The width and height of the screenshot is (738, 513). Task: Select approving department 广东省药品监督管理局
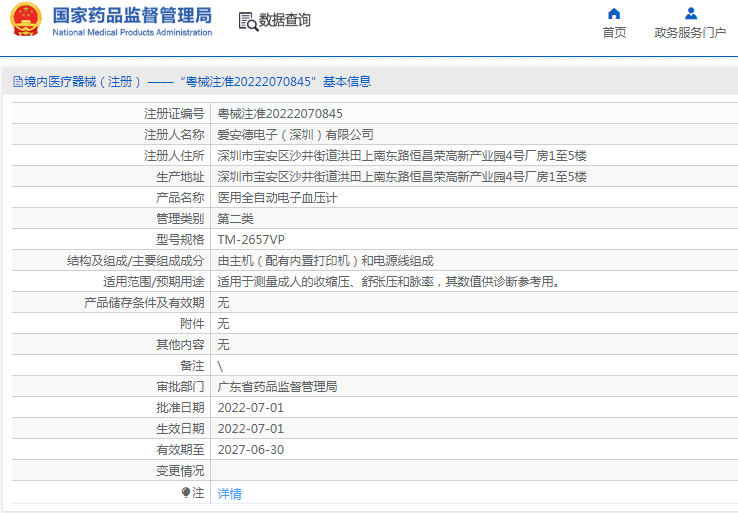tap(277, 387)
